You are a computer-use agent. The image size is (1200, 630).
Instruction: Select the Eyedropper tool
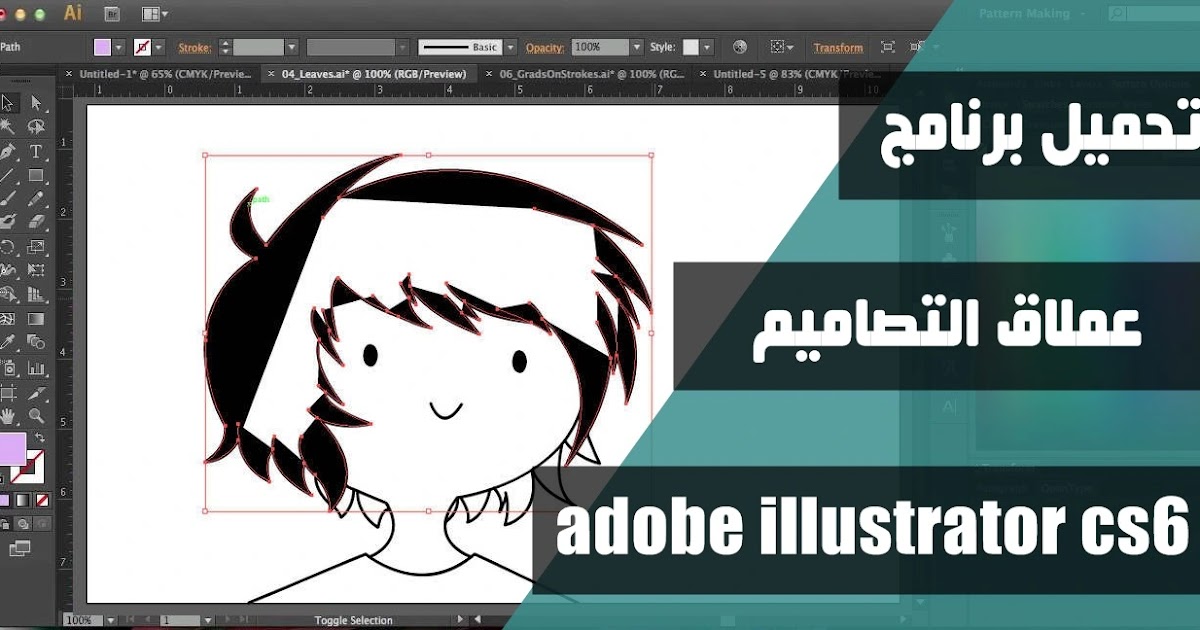point(8,343)
